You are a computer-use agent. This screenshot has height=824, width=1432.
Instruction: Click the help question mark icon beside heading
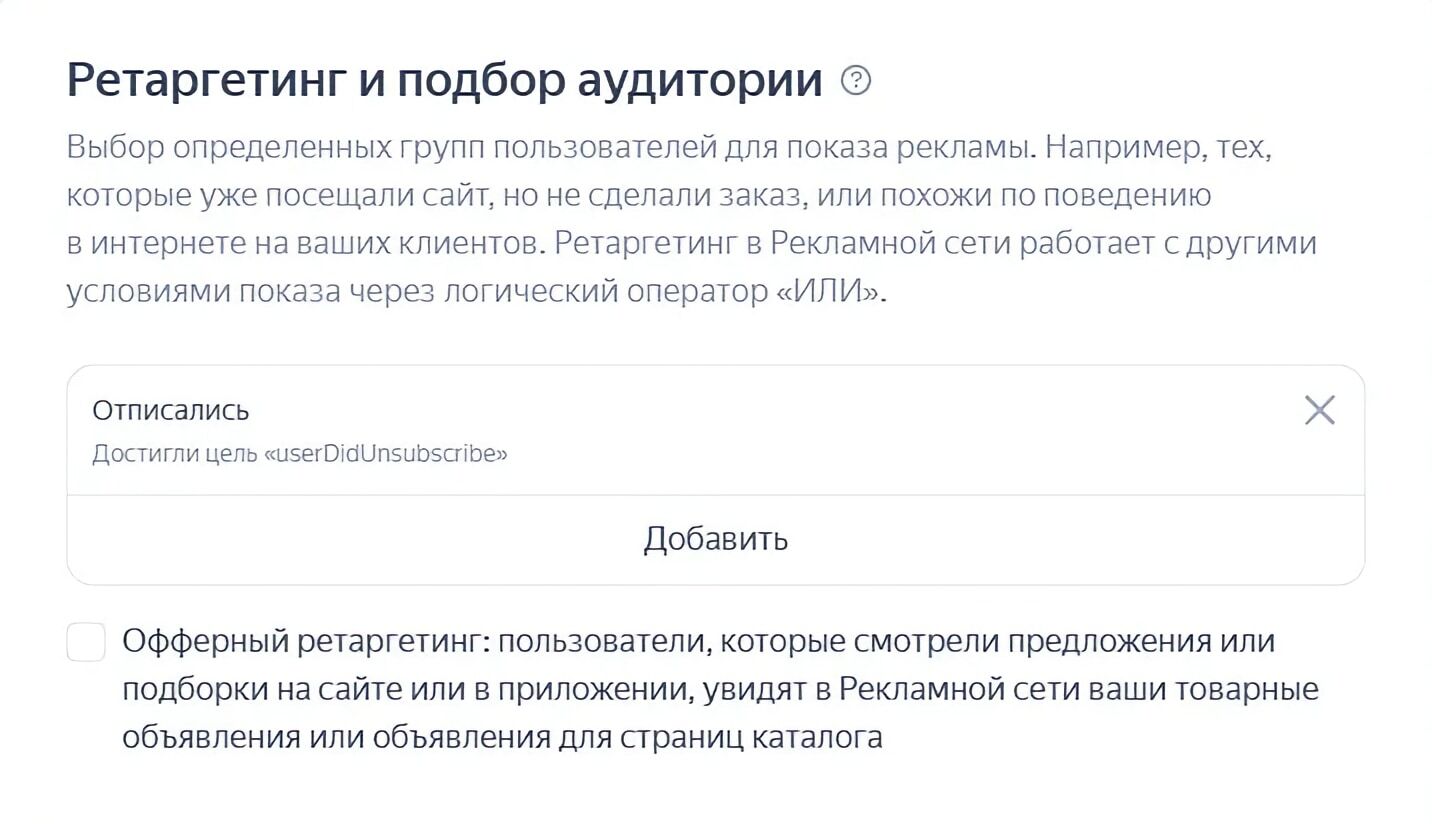(x=856, y=80)
